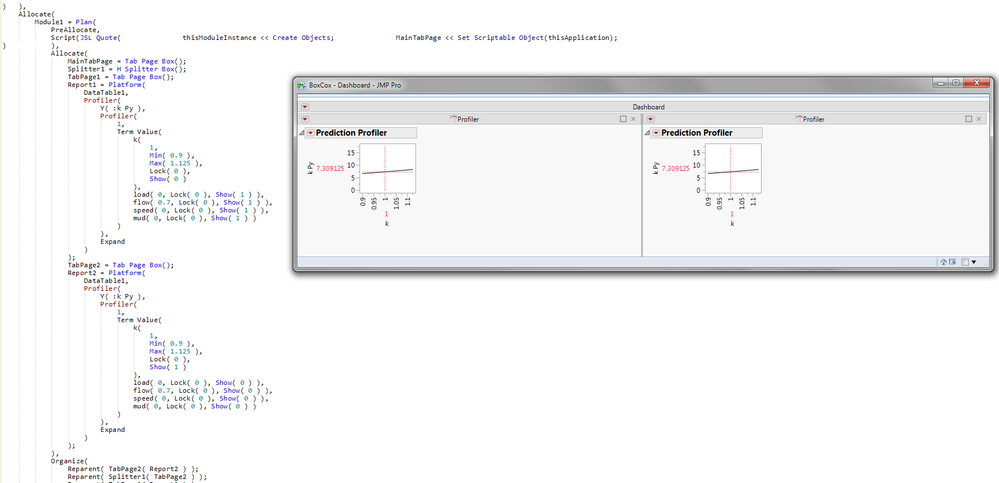Click the Dashboard title bar label
The image size is (999, 483).
(x=649, y=107)
